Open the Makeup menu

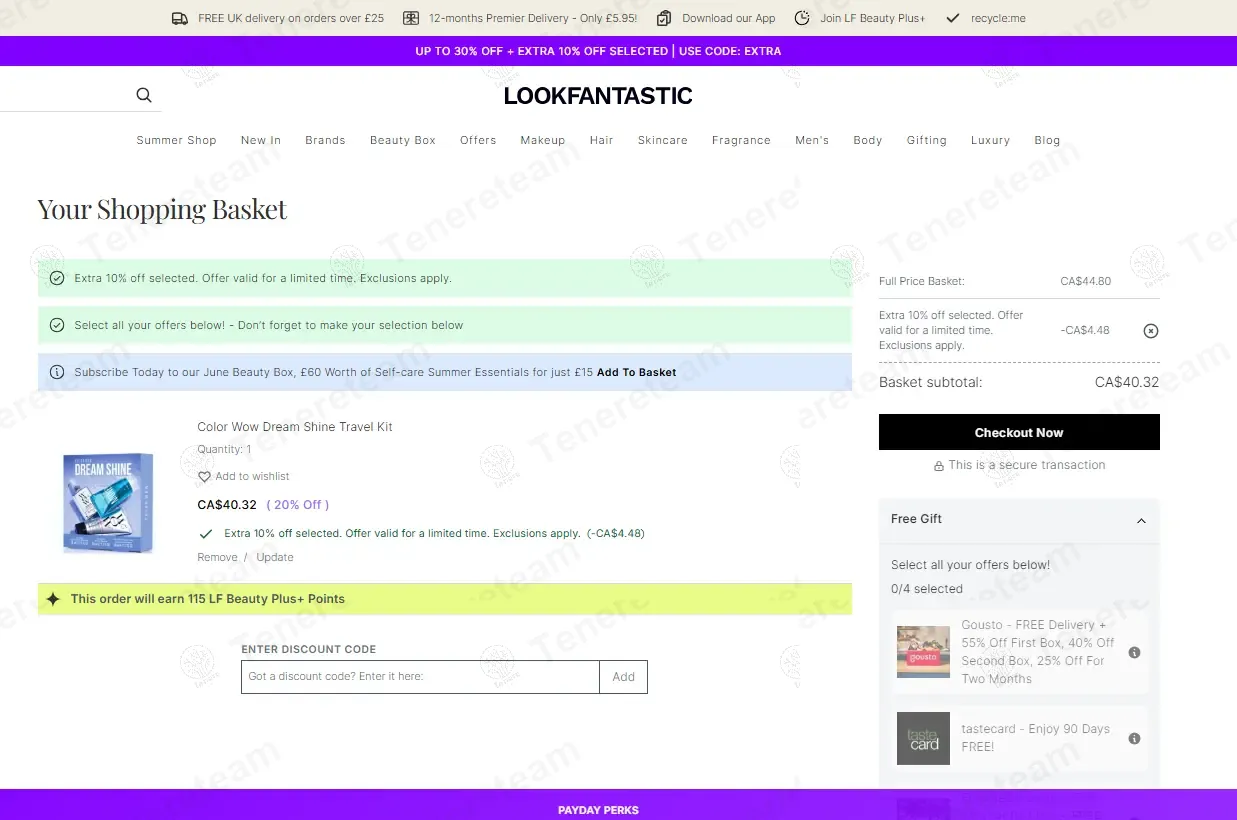[543, 140]
